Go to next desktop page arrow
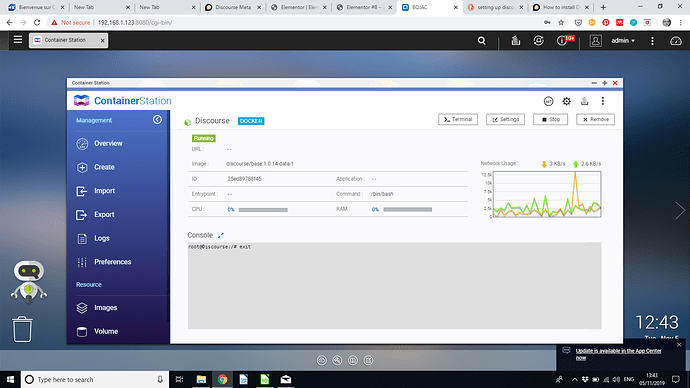 coord(680,210)
